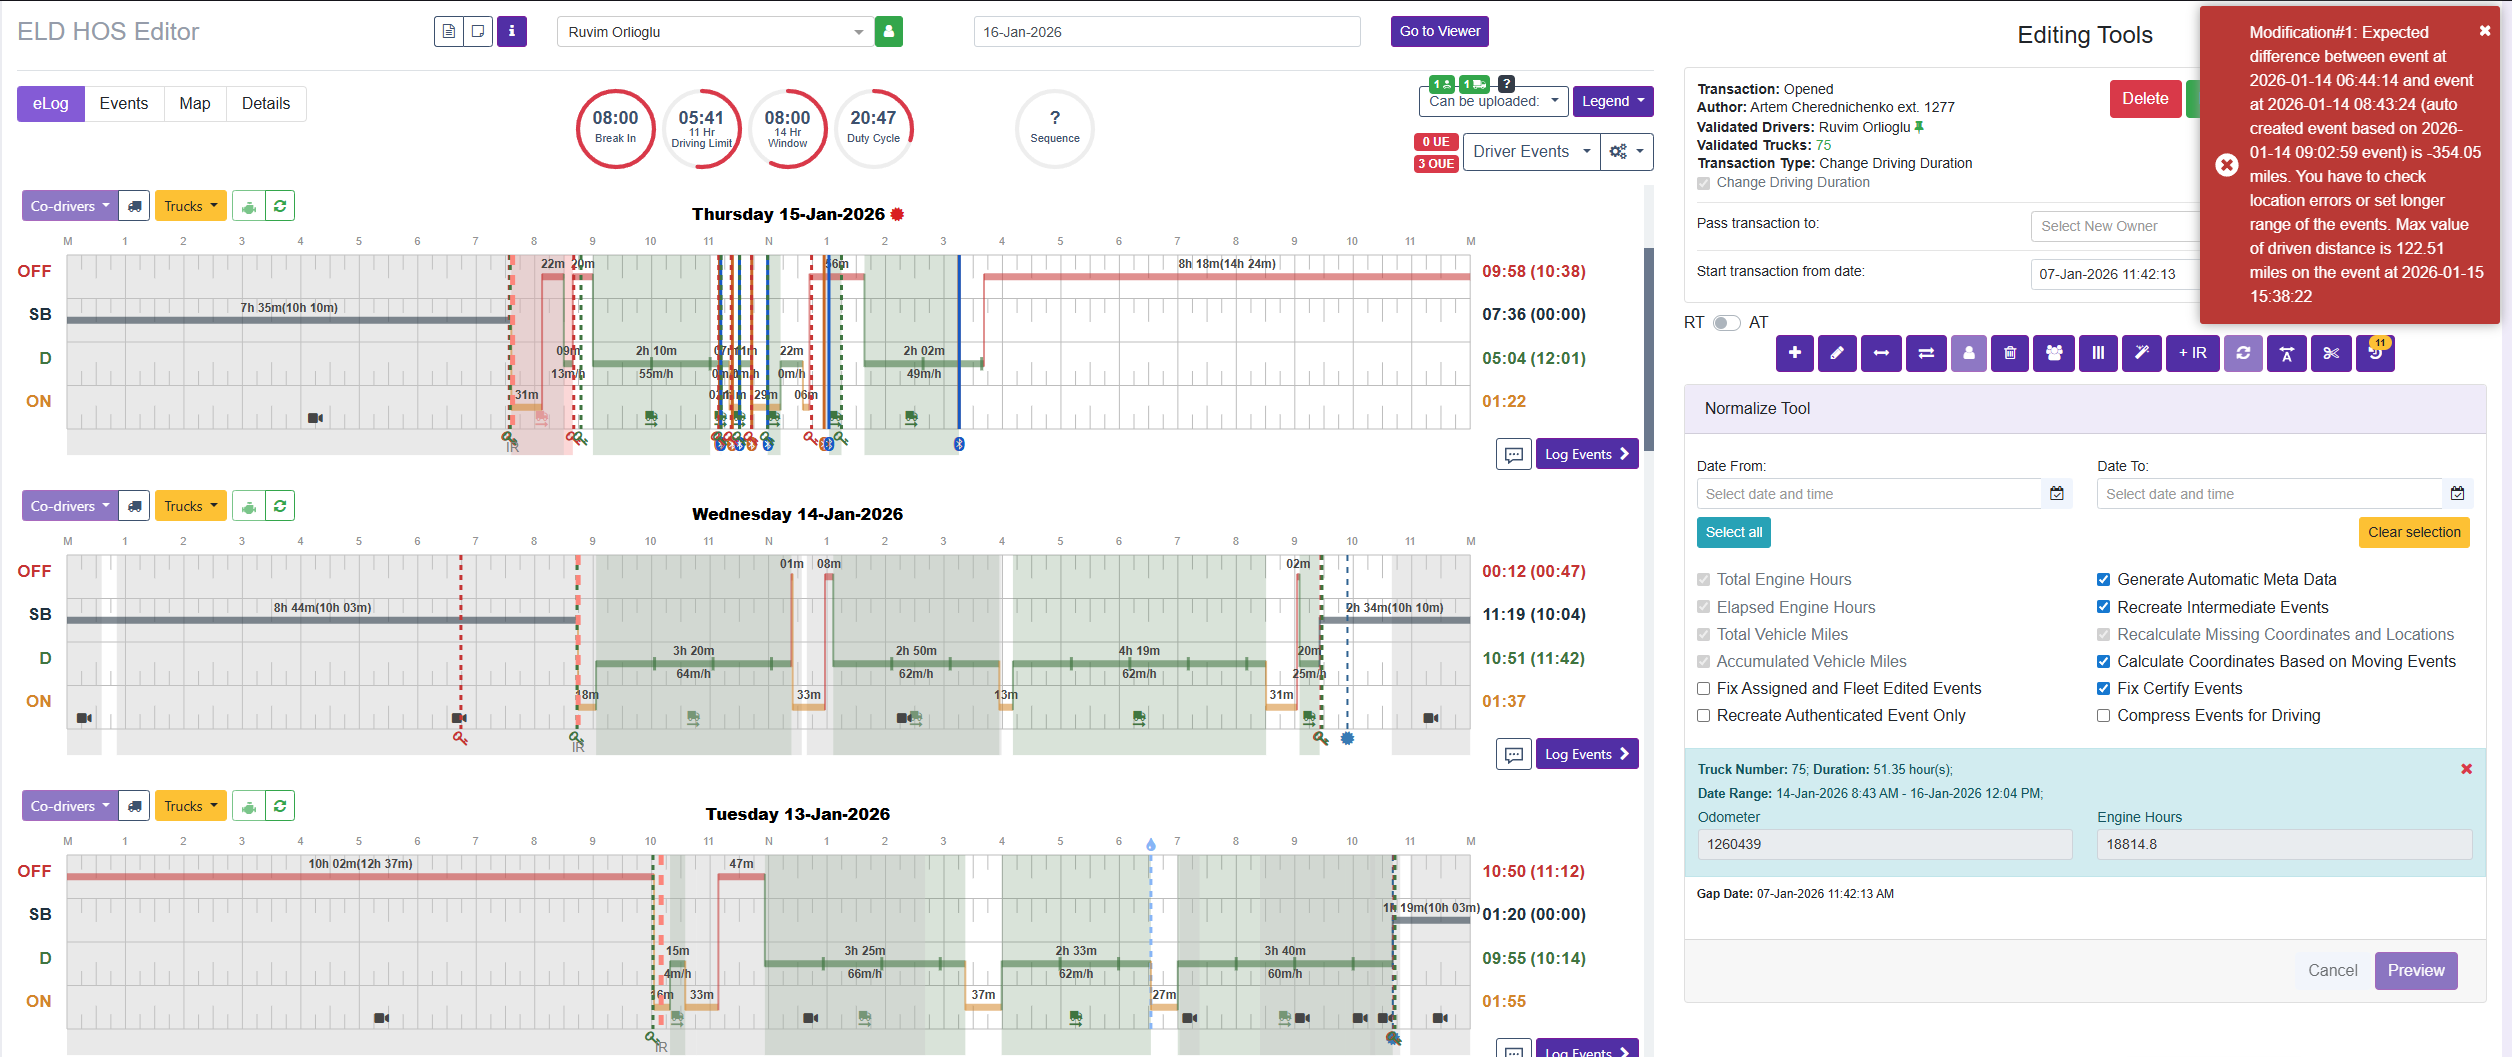Click the document icon in header
This screenshot has height=1057, width=2512.
(x=449, y=32)
